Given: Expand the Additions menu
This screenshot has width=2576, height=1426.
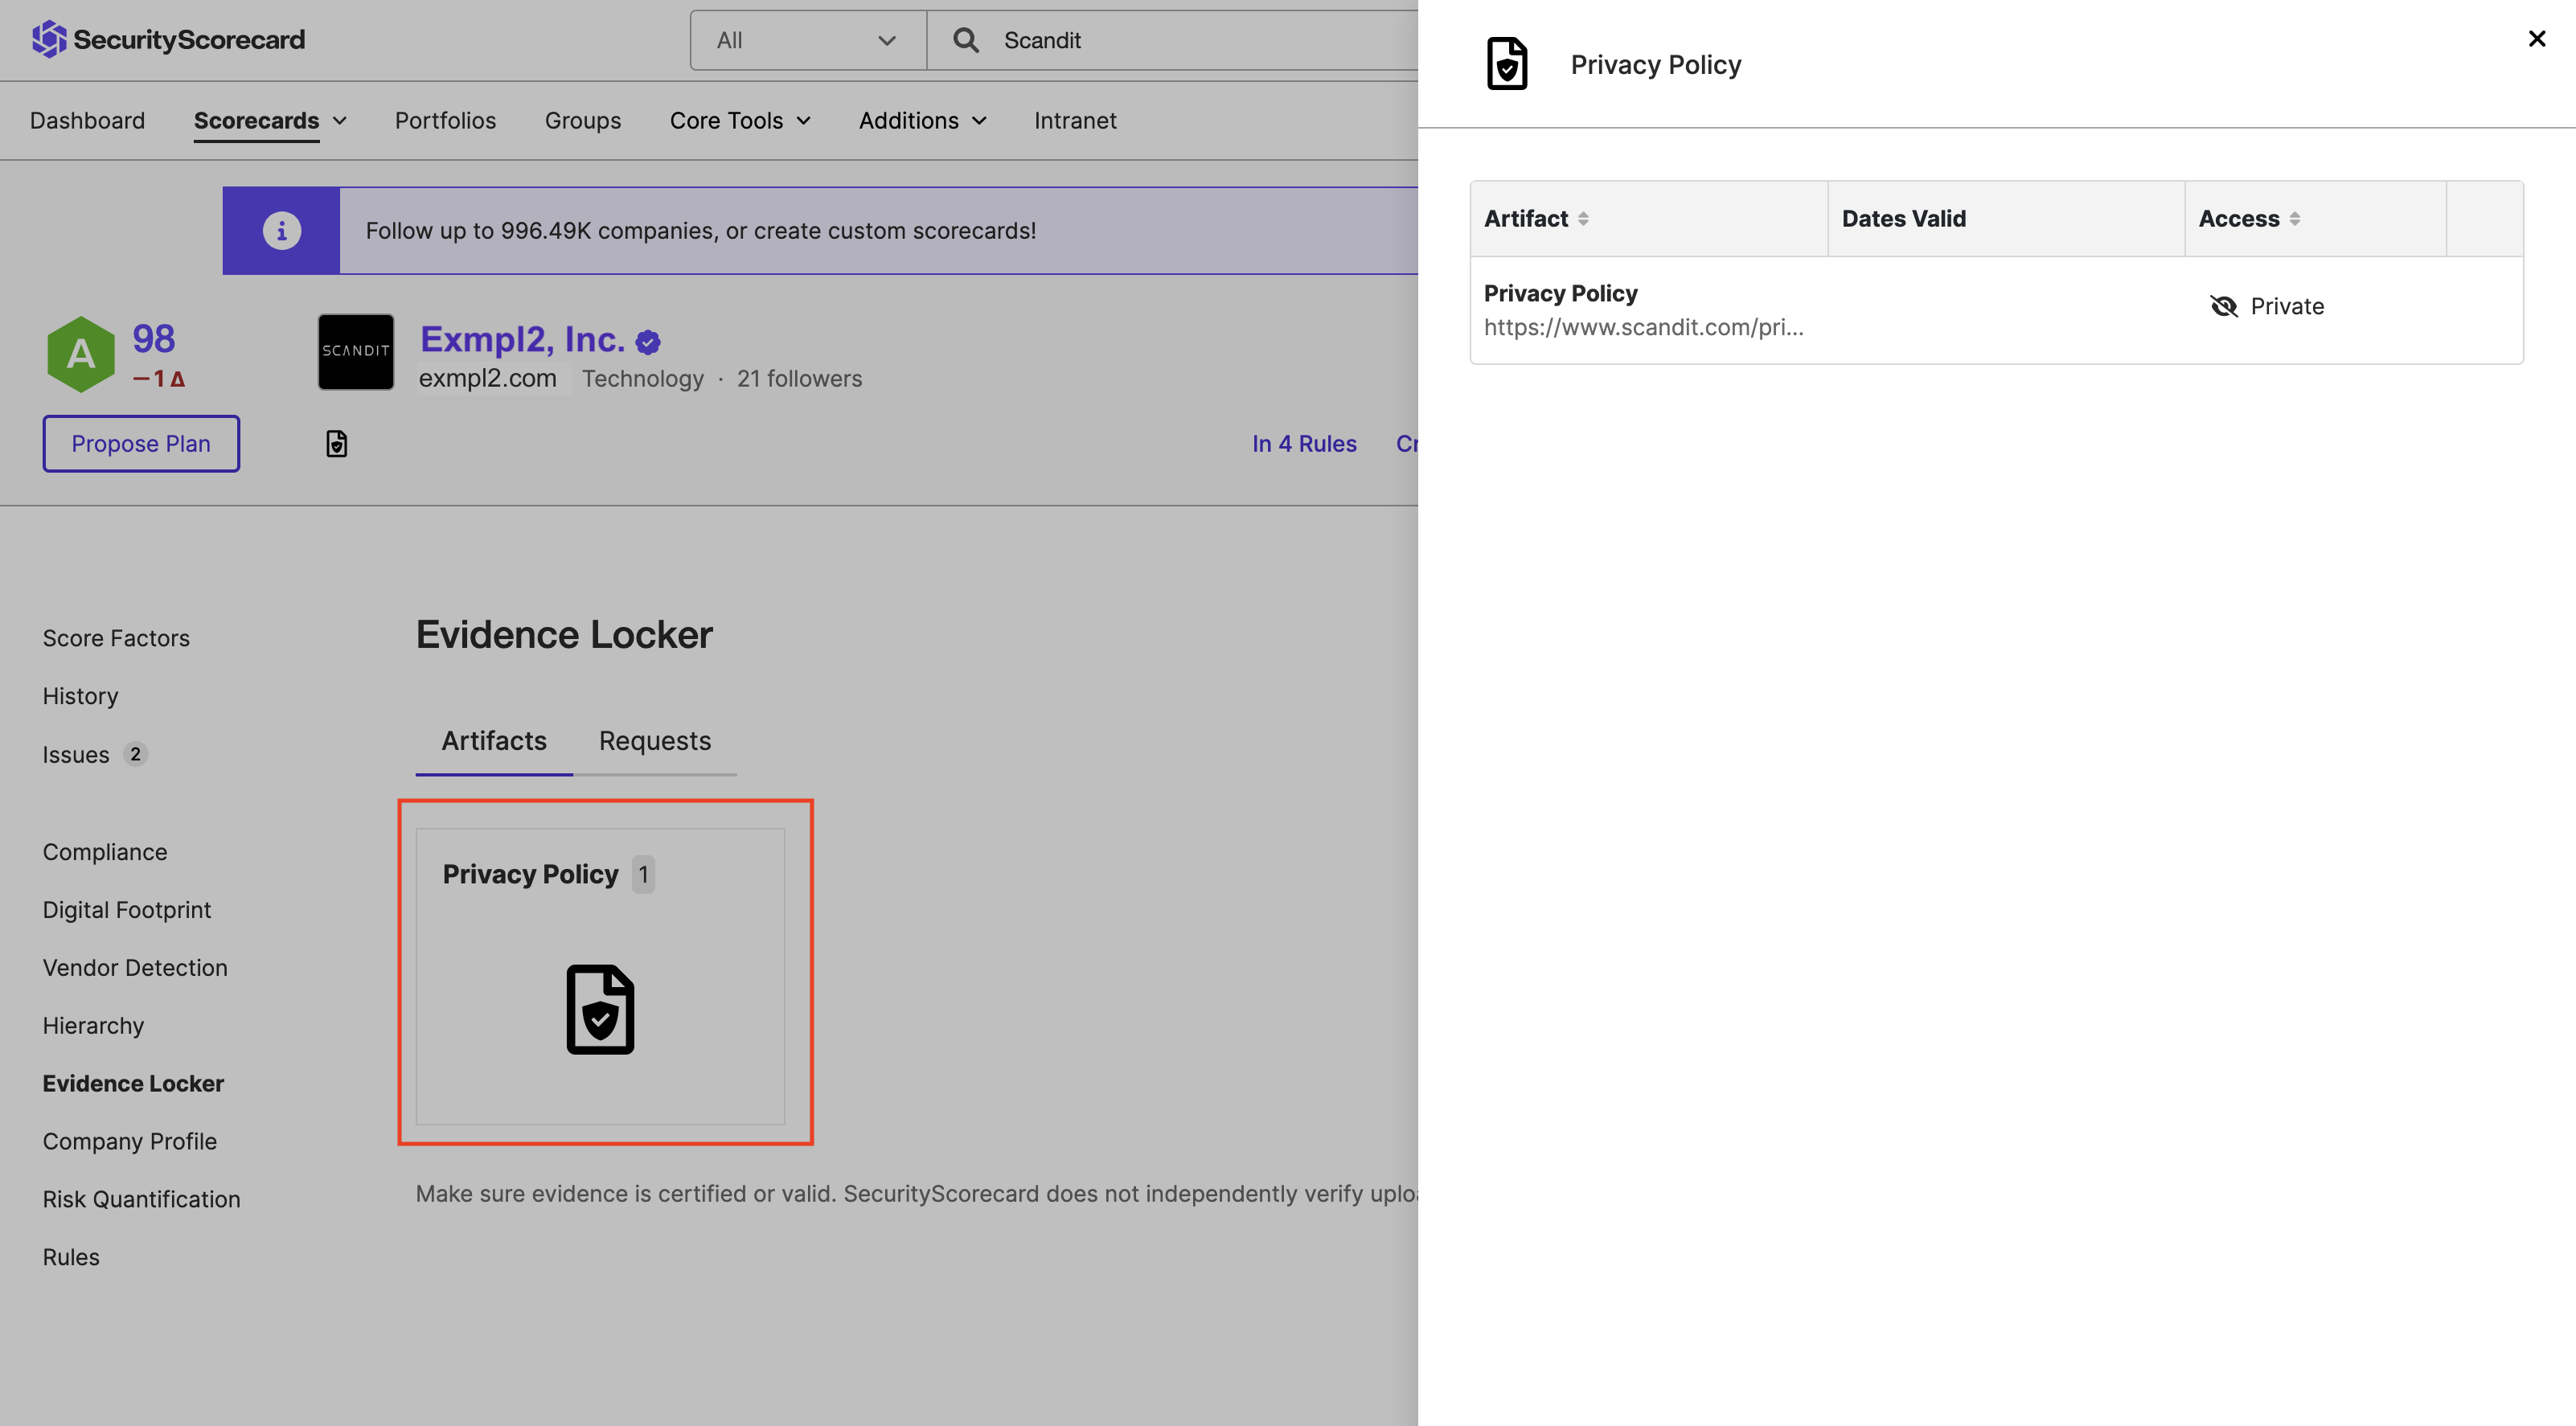Looking at the screenshot, I should (x=922, y=120).
